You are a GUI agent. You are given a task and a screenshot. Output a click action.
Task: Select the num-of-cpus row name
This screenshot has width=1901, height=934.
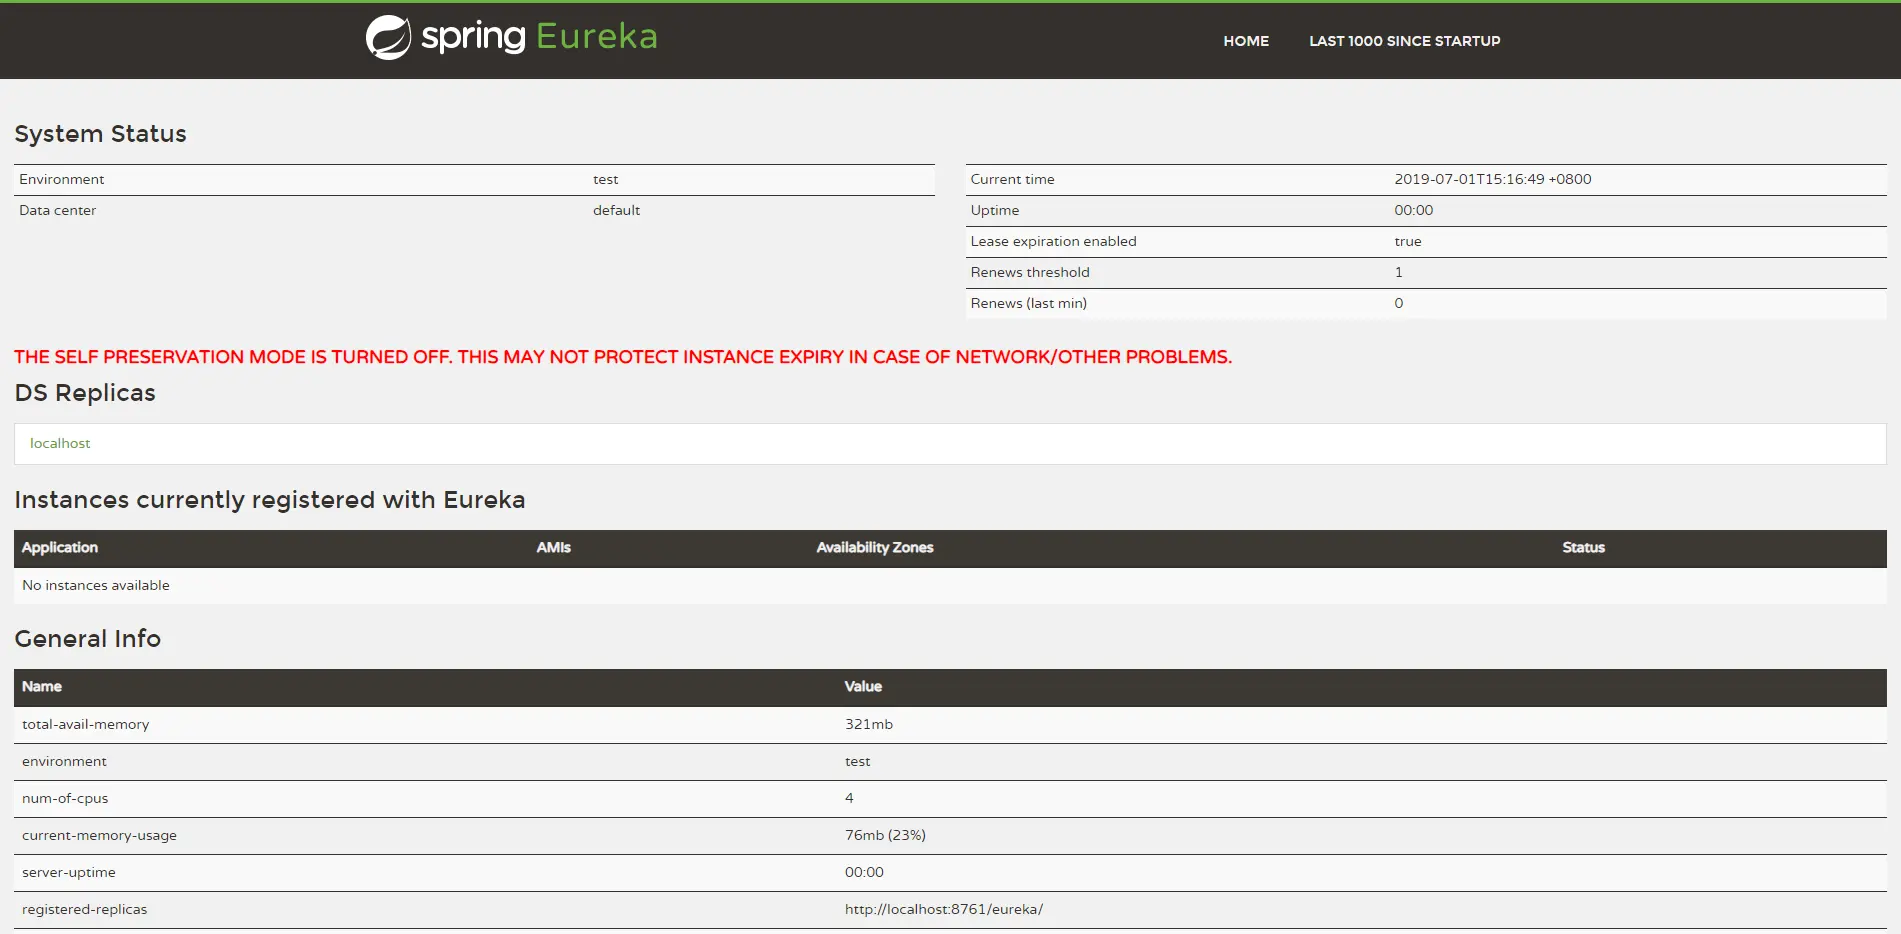65,798
